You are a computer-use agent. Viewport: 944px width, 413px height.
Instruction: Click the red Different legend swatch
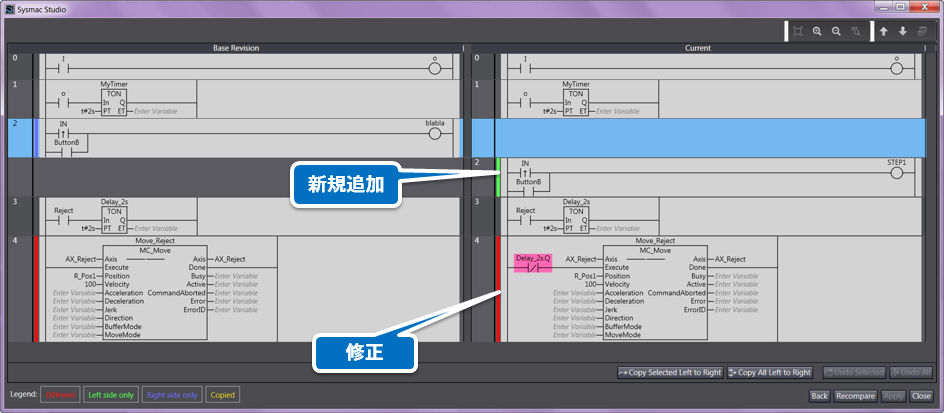(58, 395)
